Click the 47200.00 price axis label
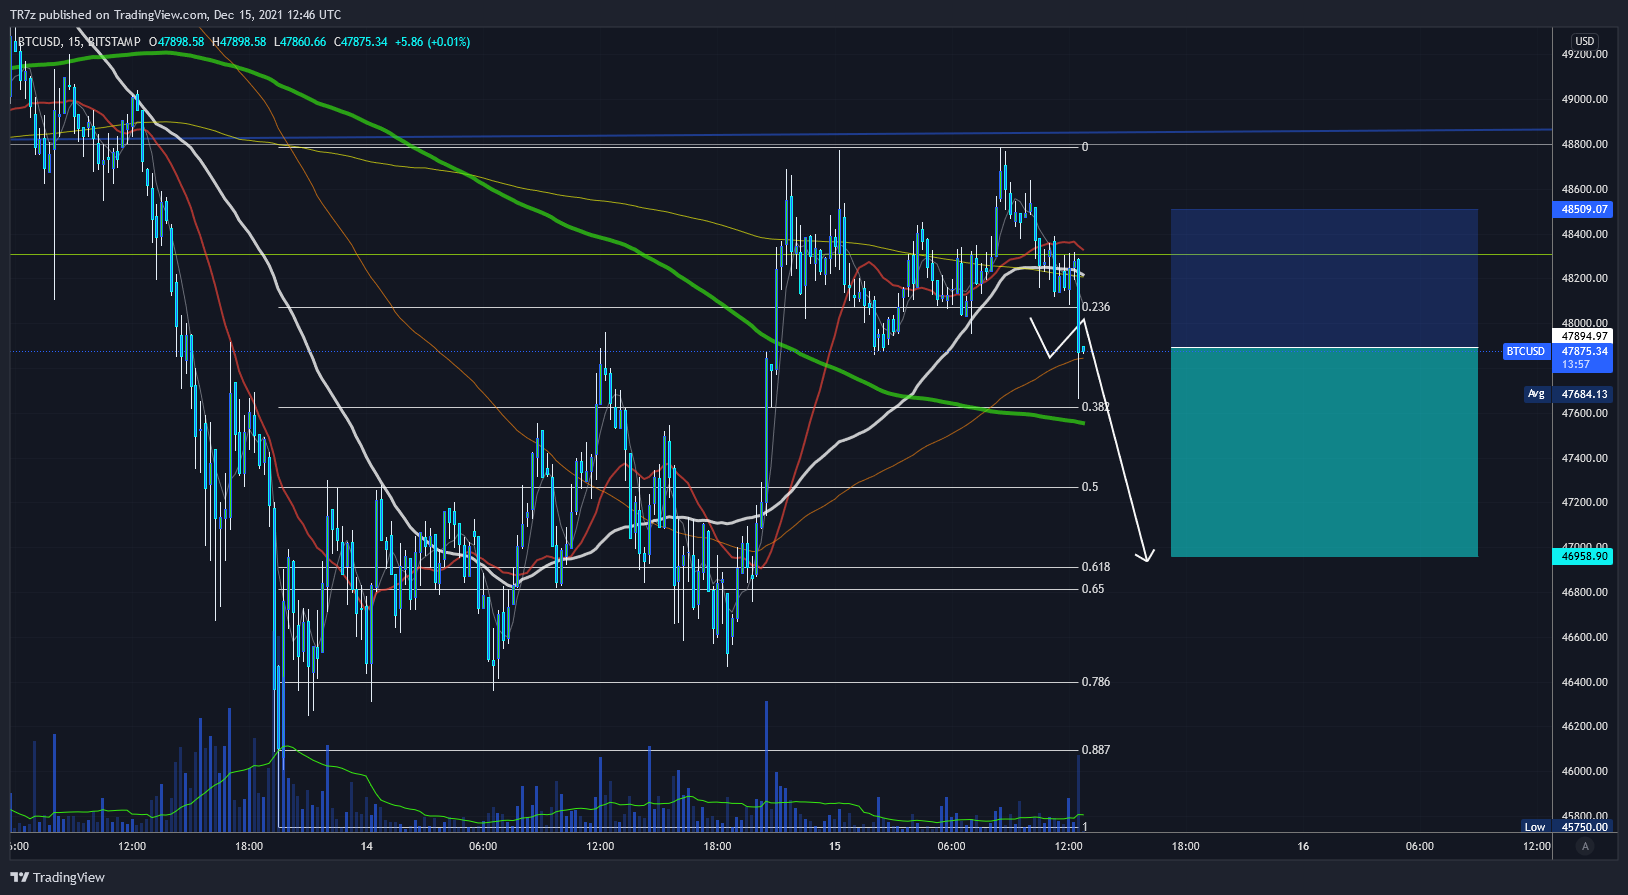Viewport: 1628px width, 895px height. (x=1585, y=502)
